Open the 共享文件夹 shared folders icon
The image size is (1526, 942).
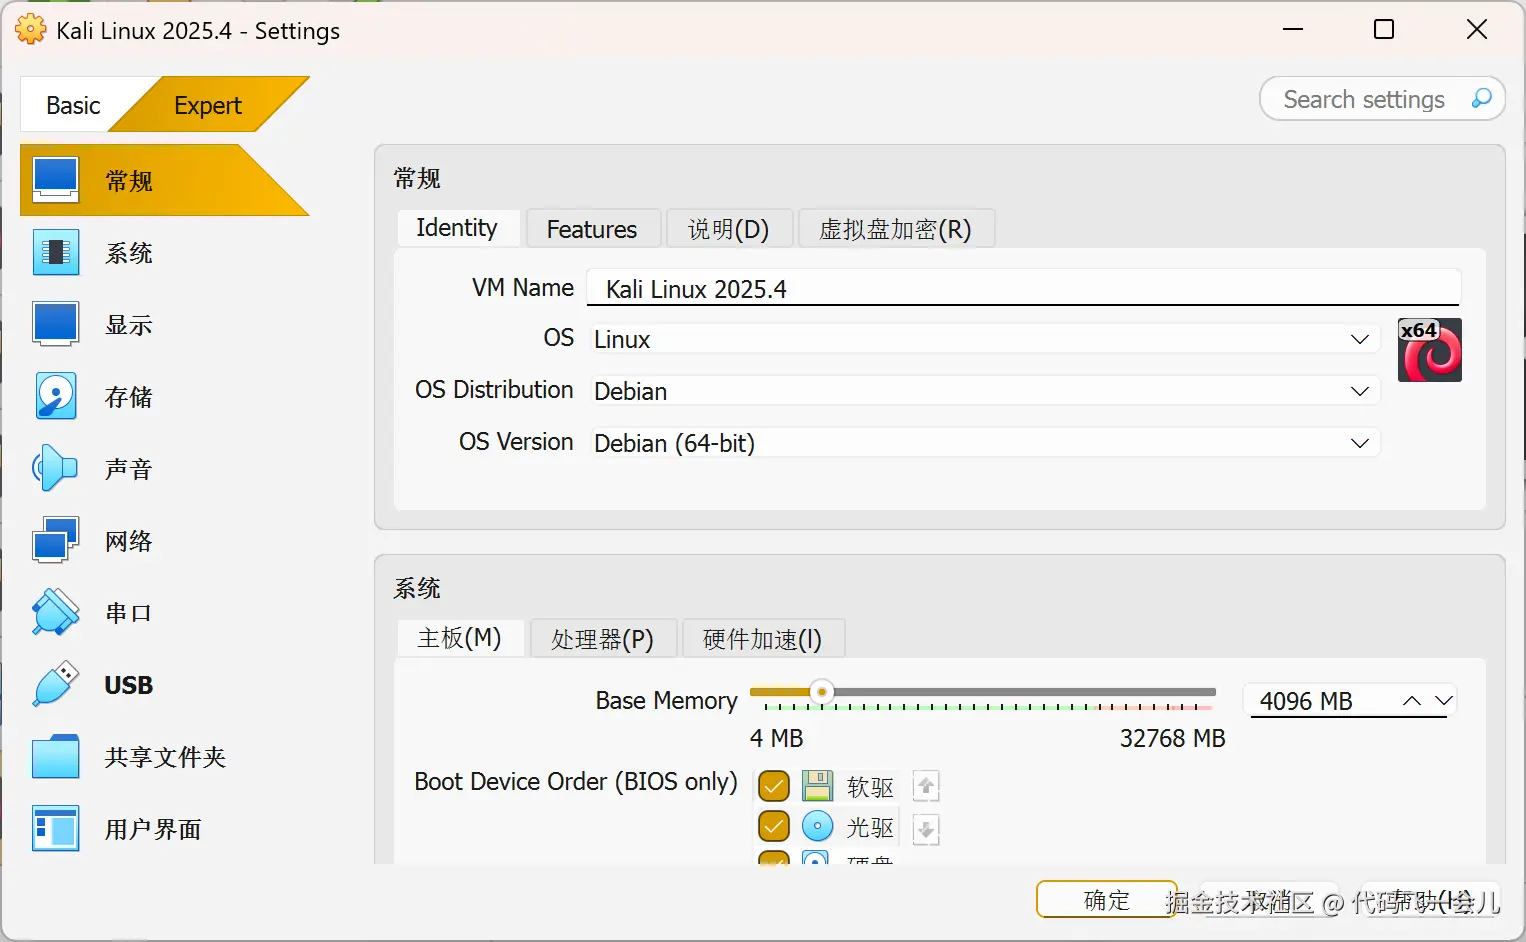[55, 757]
